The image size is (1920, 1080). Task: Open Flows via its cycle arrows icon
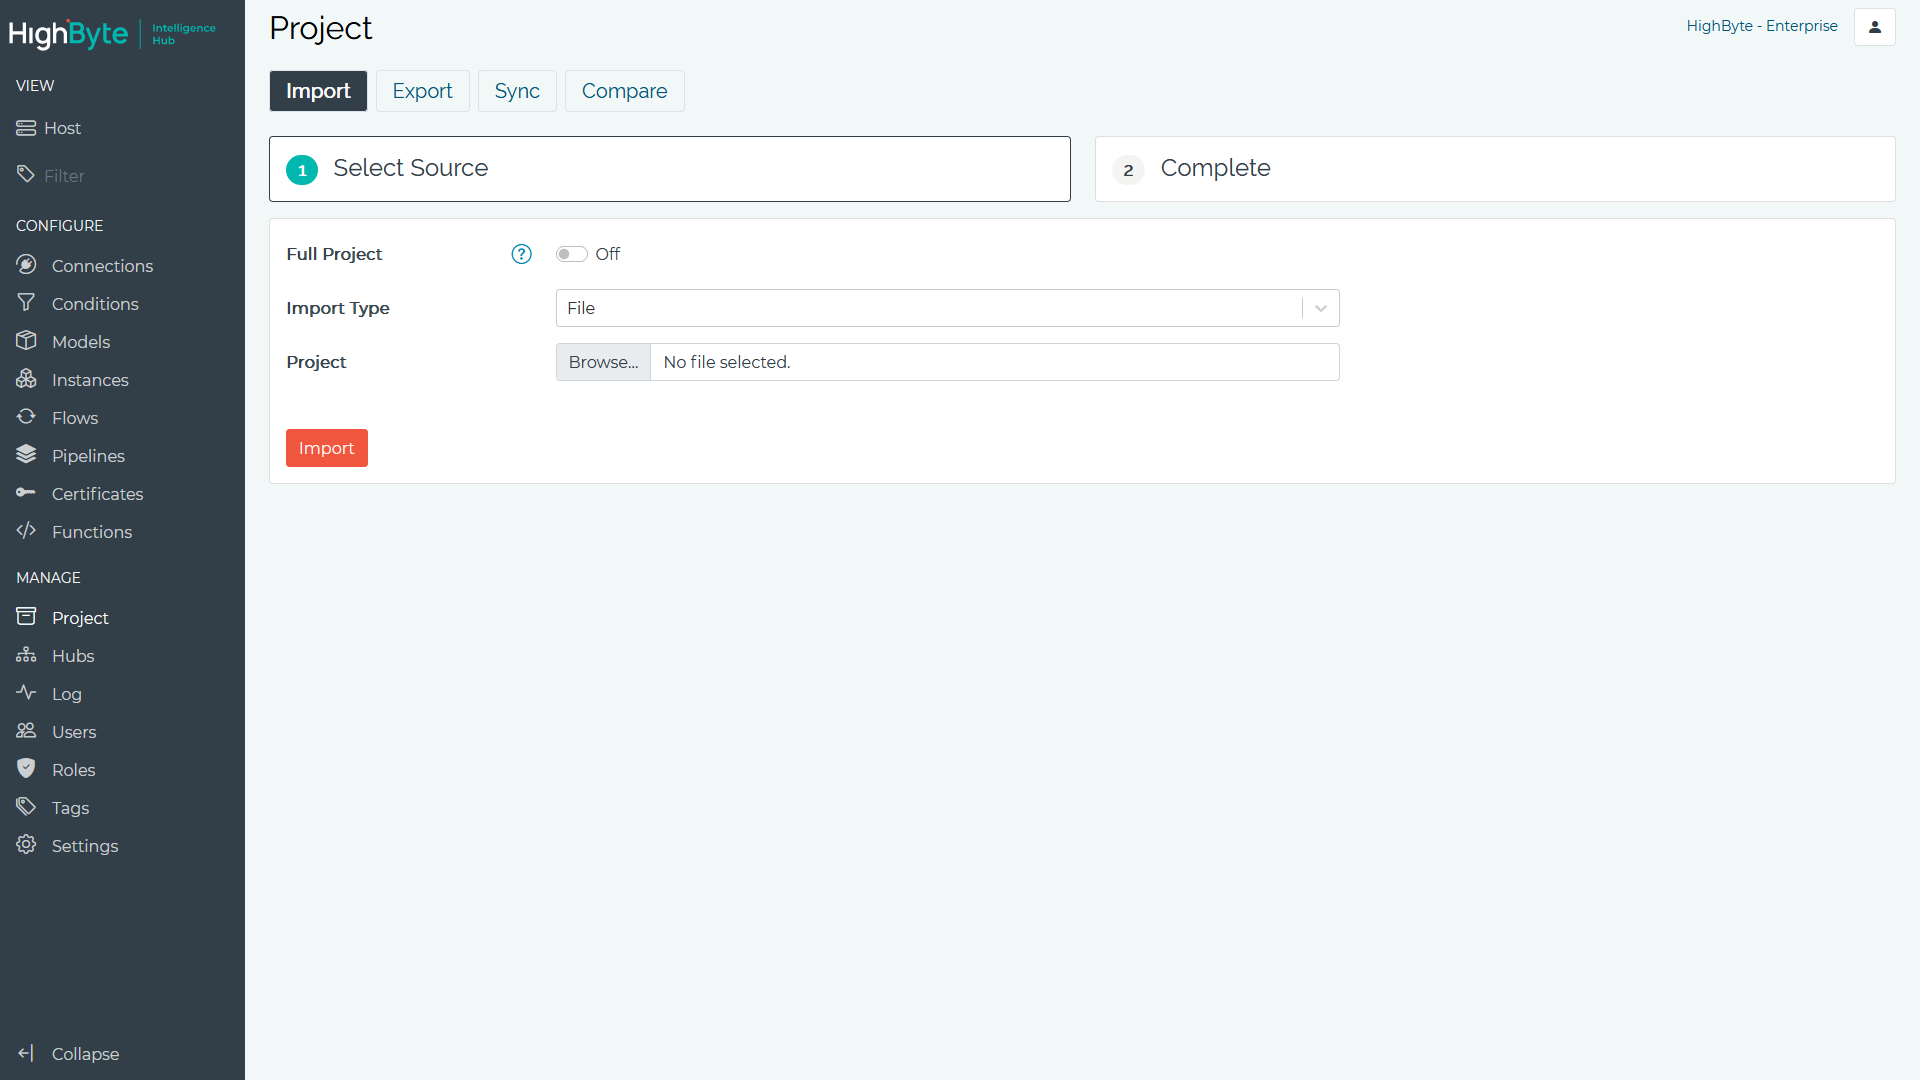(x=26, y=417)
